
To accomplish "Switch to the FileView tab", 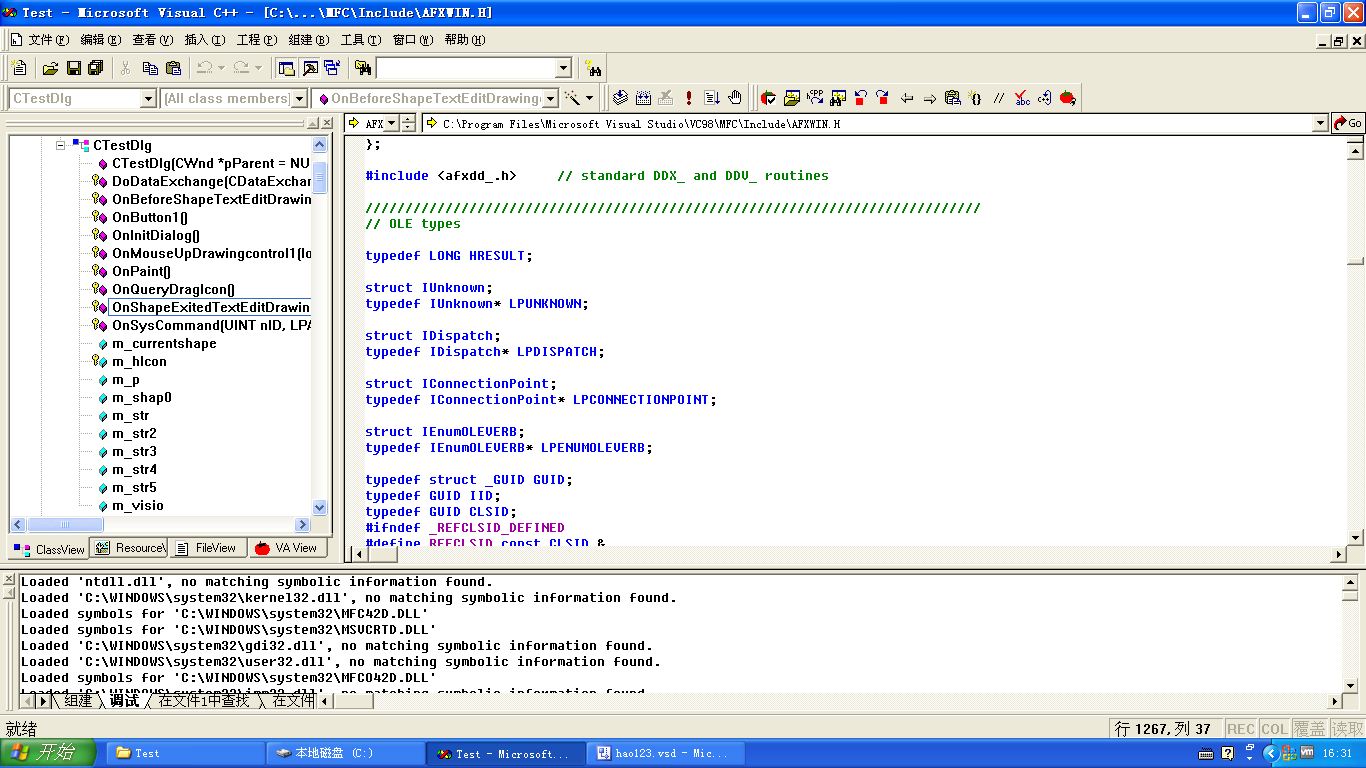I will 207,548.
